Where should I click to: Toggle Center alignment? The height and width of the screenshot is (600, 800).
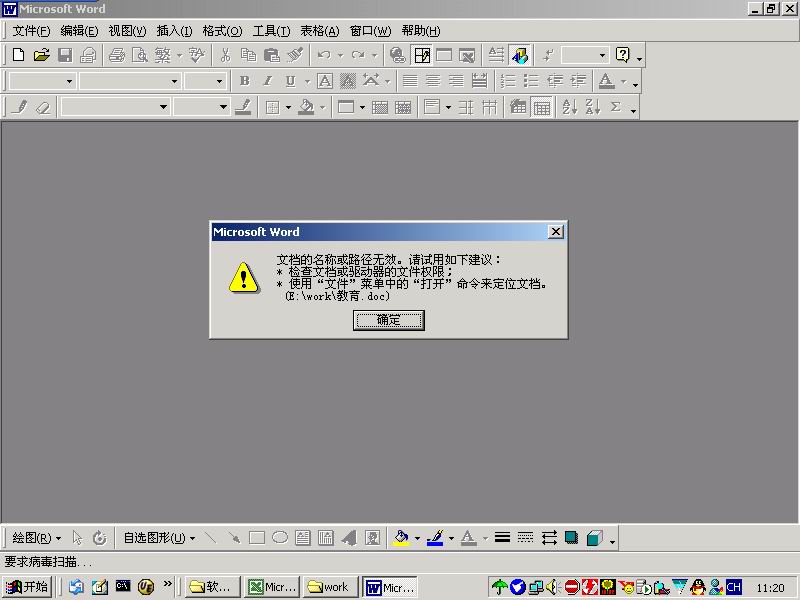point(433,81)
